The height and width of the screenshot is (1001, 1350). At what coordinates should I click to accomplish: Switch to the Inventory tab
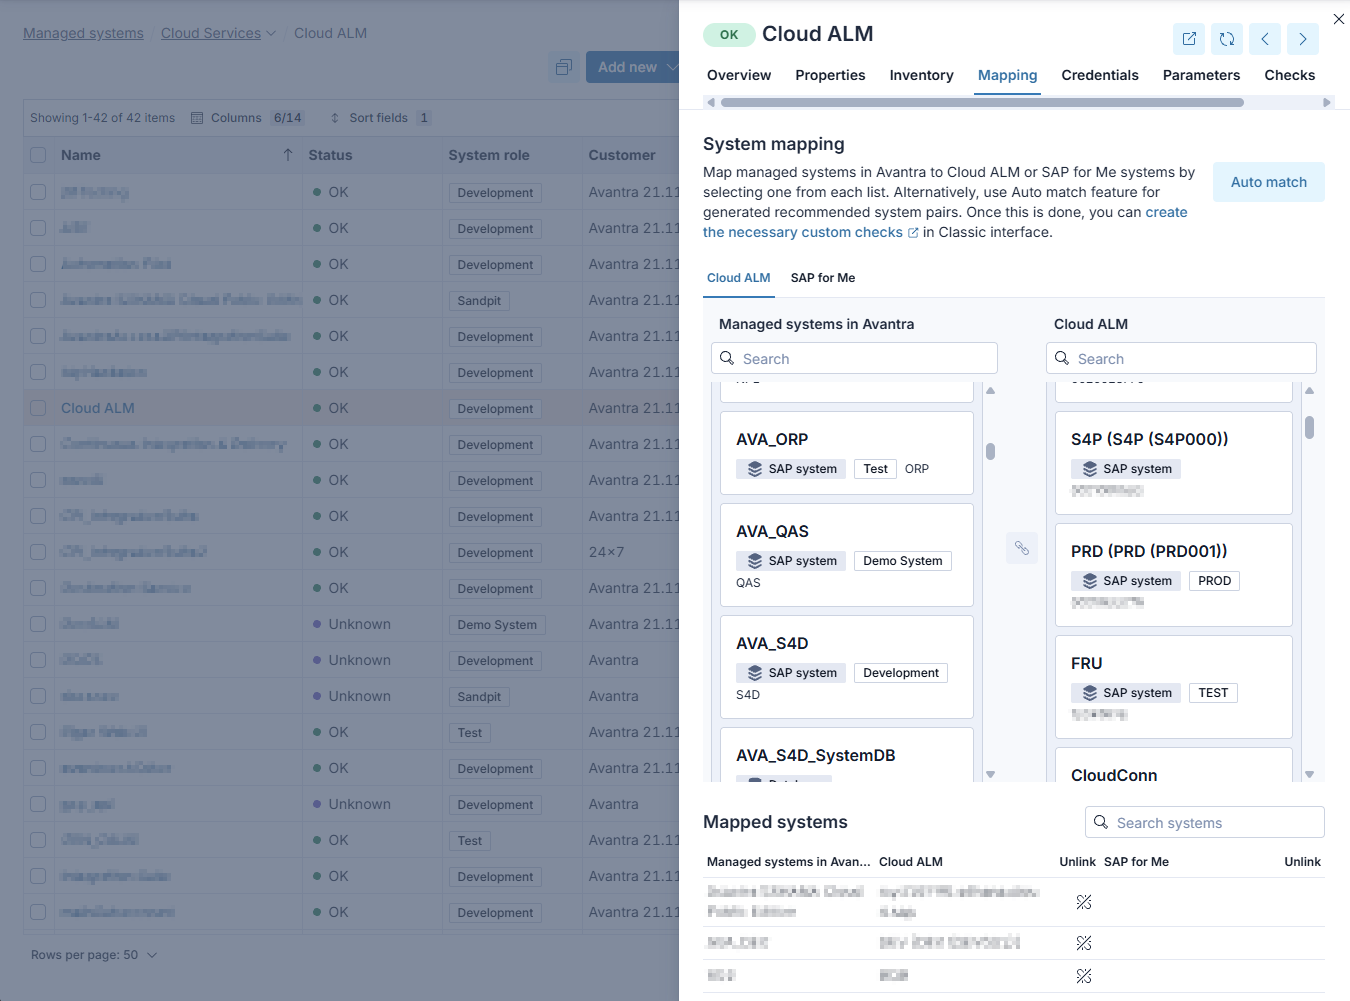[921, 75]
